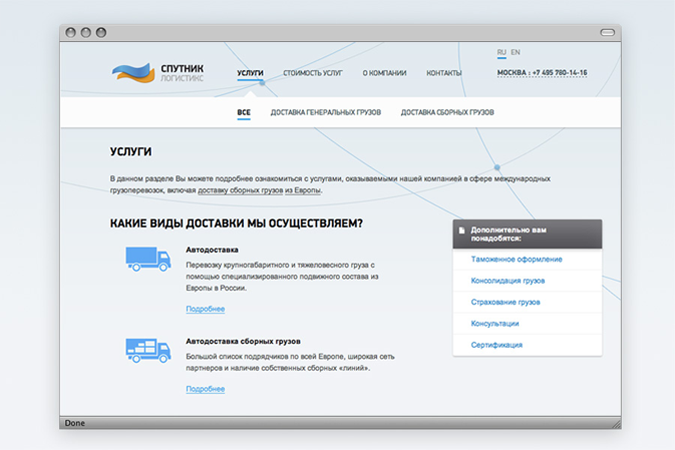Close the browser window with red button
The width and height of the screenshot is (675, 450).
point(71,33)
